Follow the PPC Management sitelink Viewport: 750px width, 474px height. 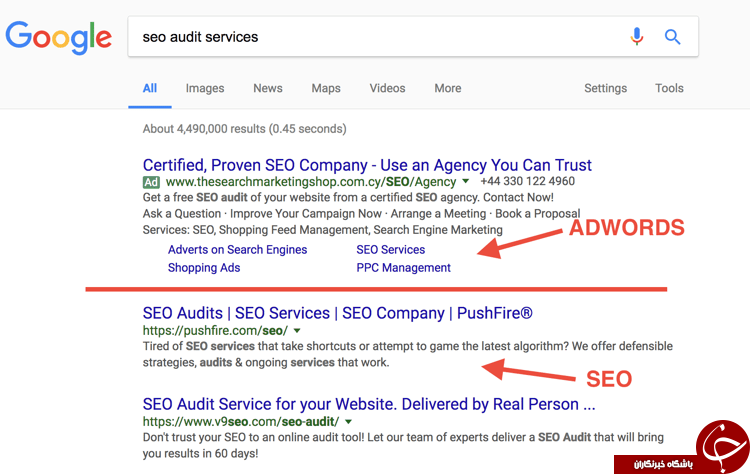[403, 268]
